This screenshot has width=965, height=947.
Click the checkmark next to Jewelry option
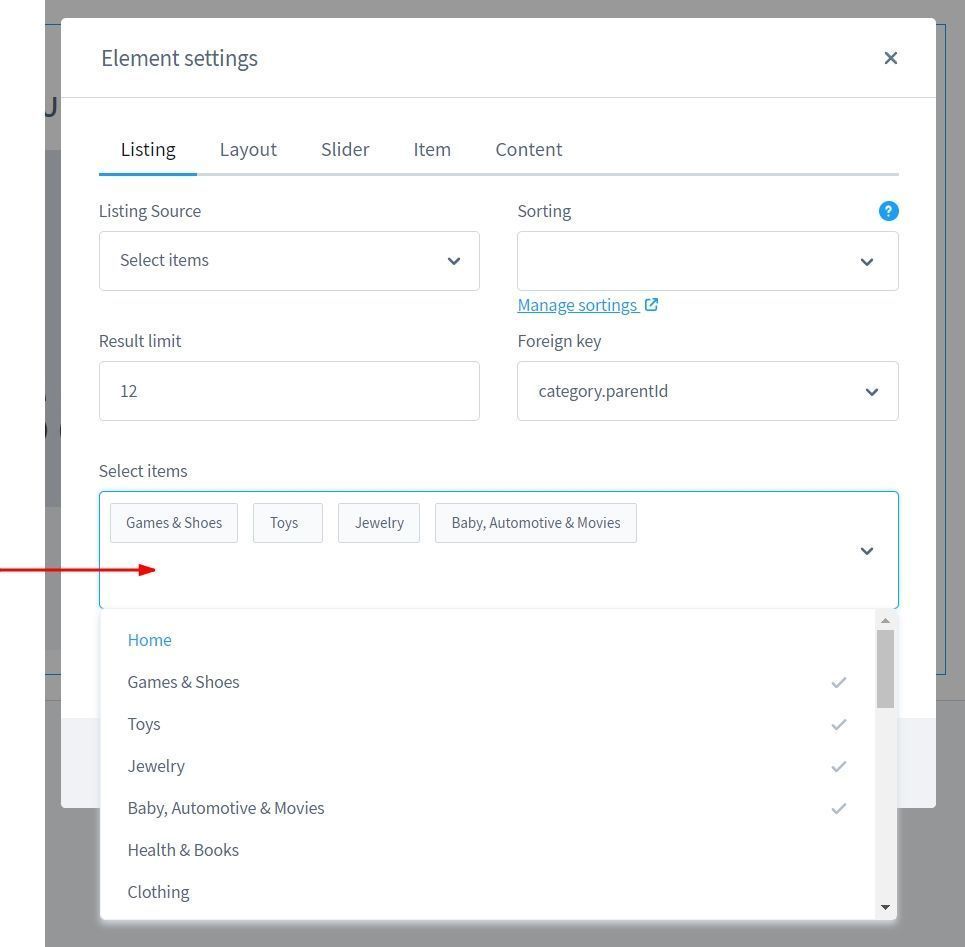(838, 766)
